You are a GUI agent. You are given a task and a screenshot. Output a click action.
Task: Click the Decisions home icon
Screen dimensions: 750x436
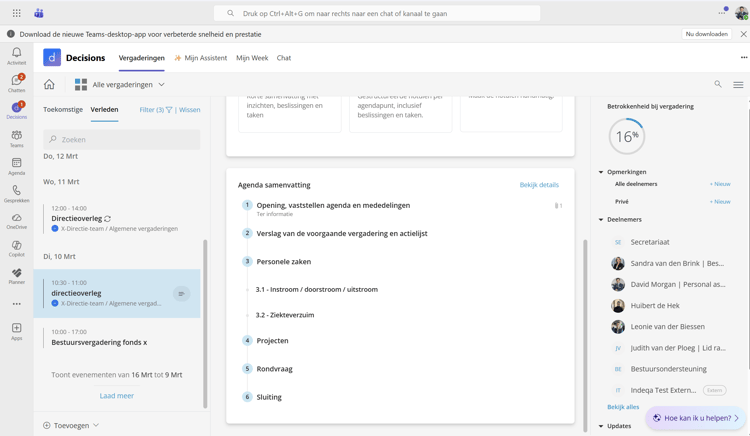tap(49, 85)
